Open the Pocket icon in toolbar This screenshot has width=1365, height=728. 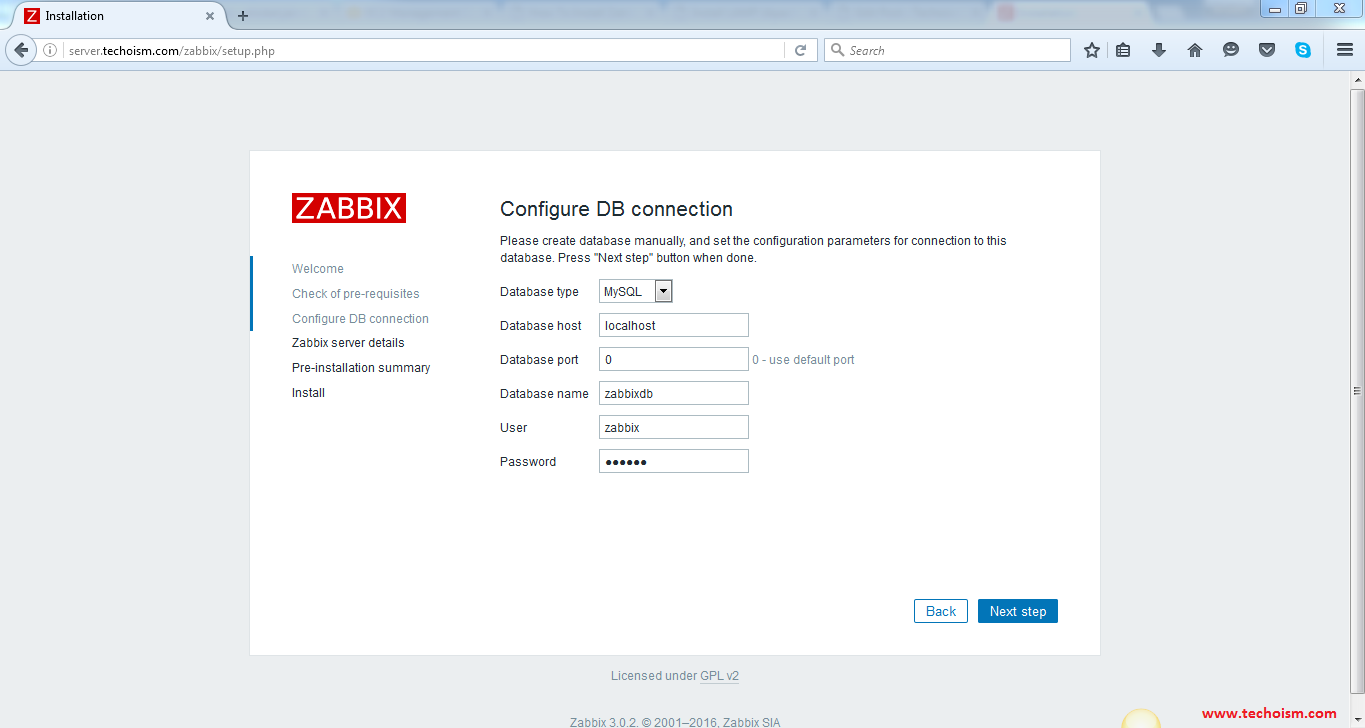[x=1267, y=50]
